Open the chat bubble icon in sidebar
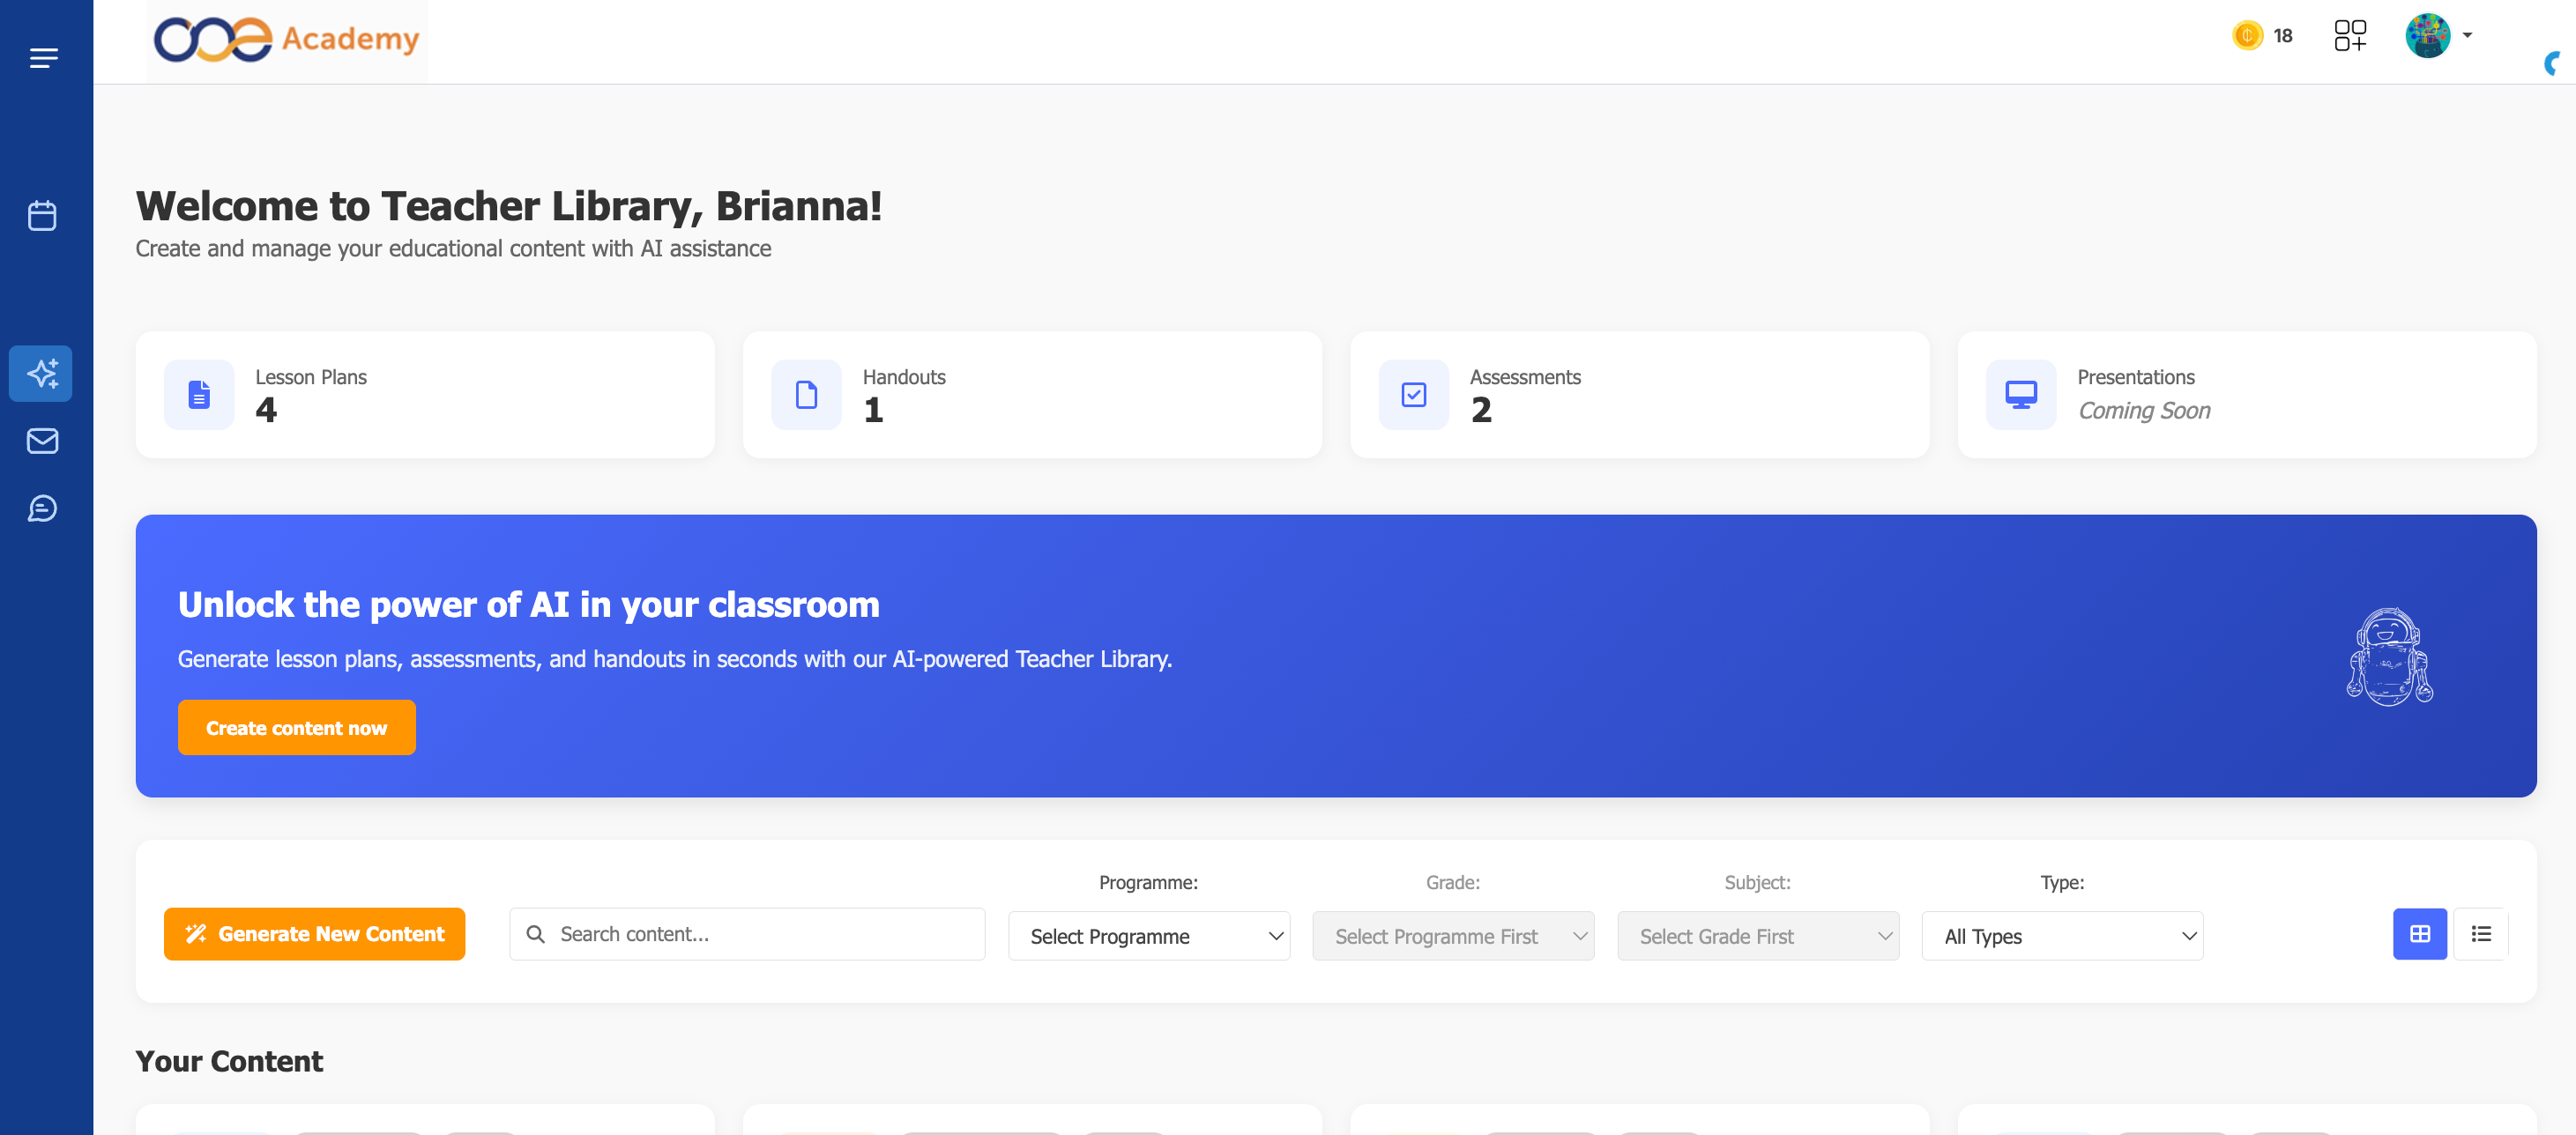The height and width of the screenshot is (1135, 2576). (42, 508)
